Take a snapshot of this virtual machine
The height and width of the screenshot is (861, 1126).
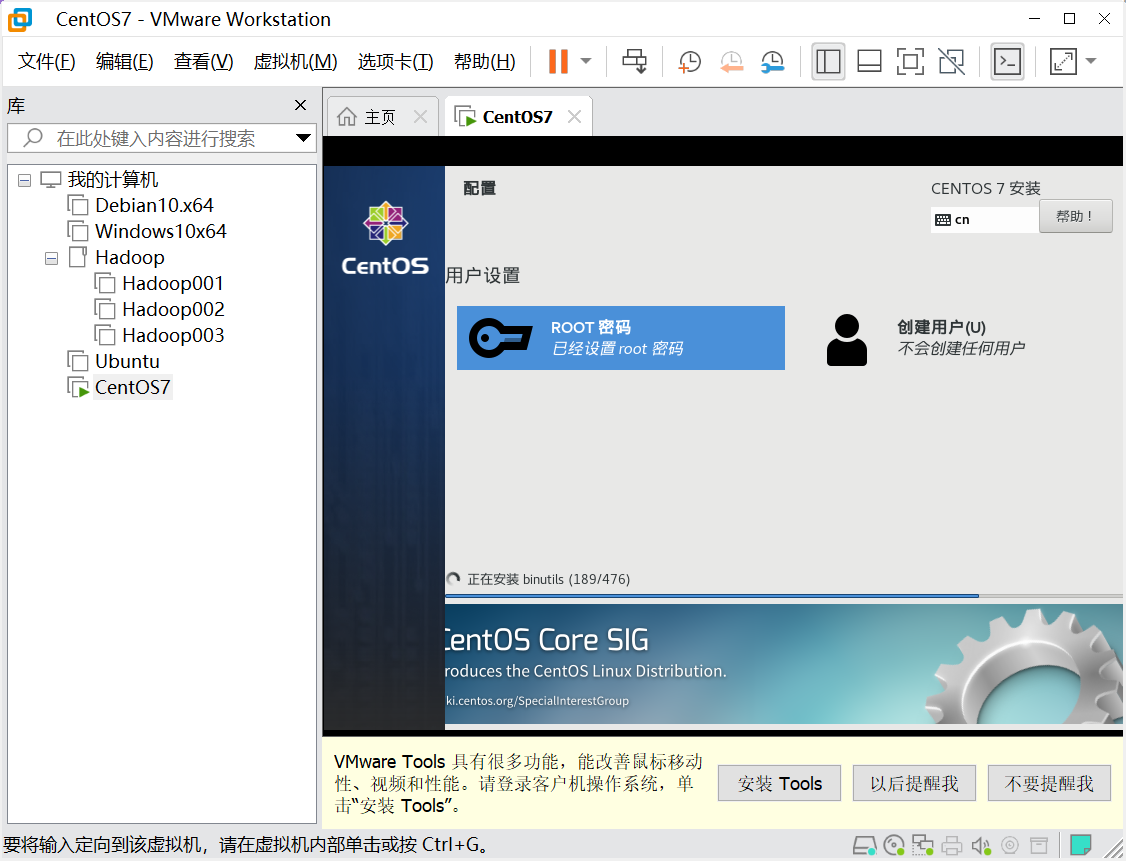689,62
